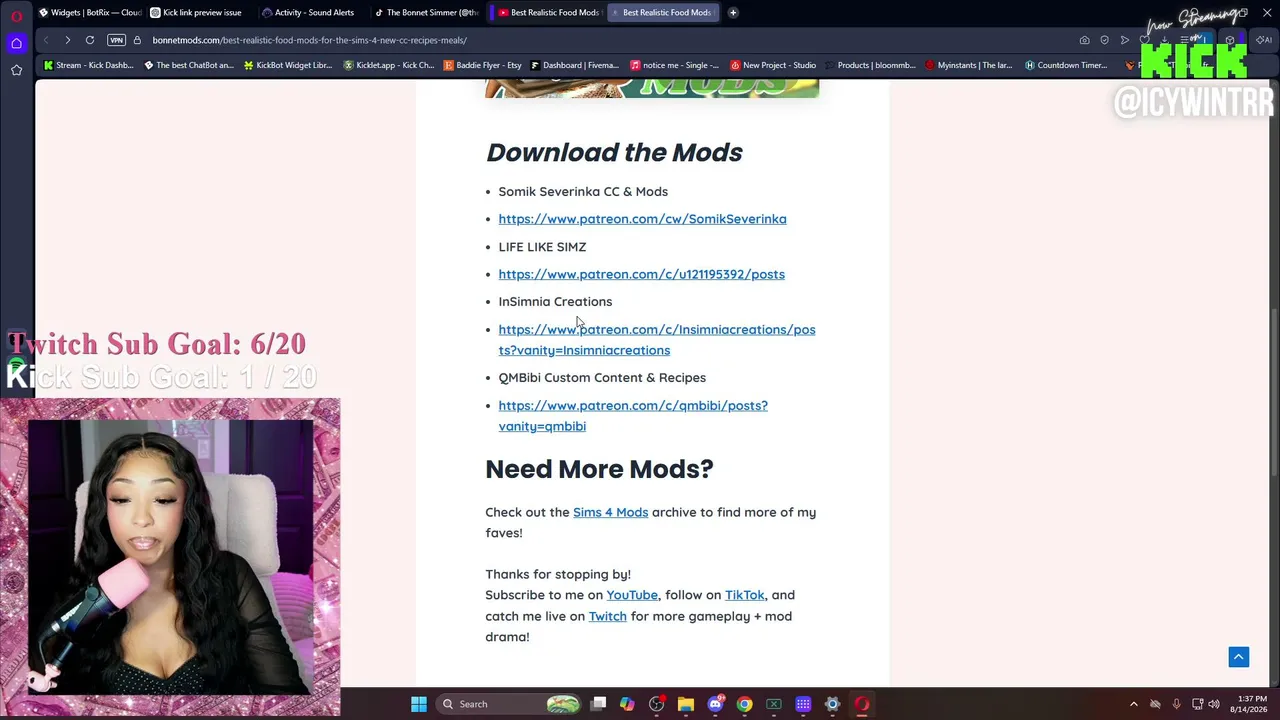Click the microphone icon in system tray
The height and width of the screenshot is (720, 1280).
pyautogui.click(x=1176, y=704)
